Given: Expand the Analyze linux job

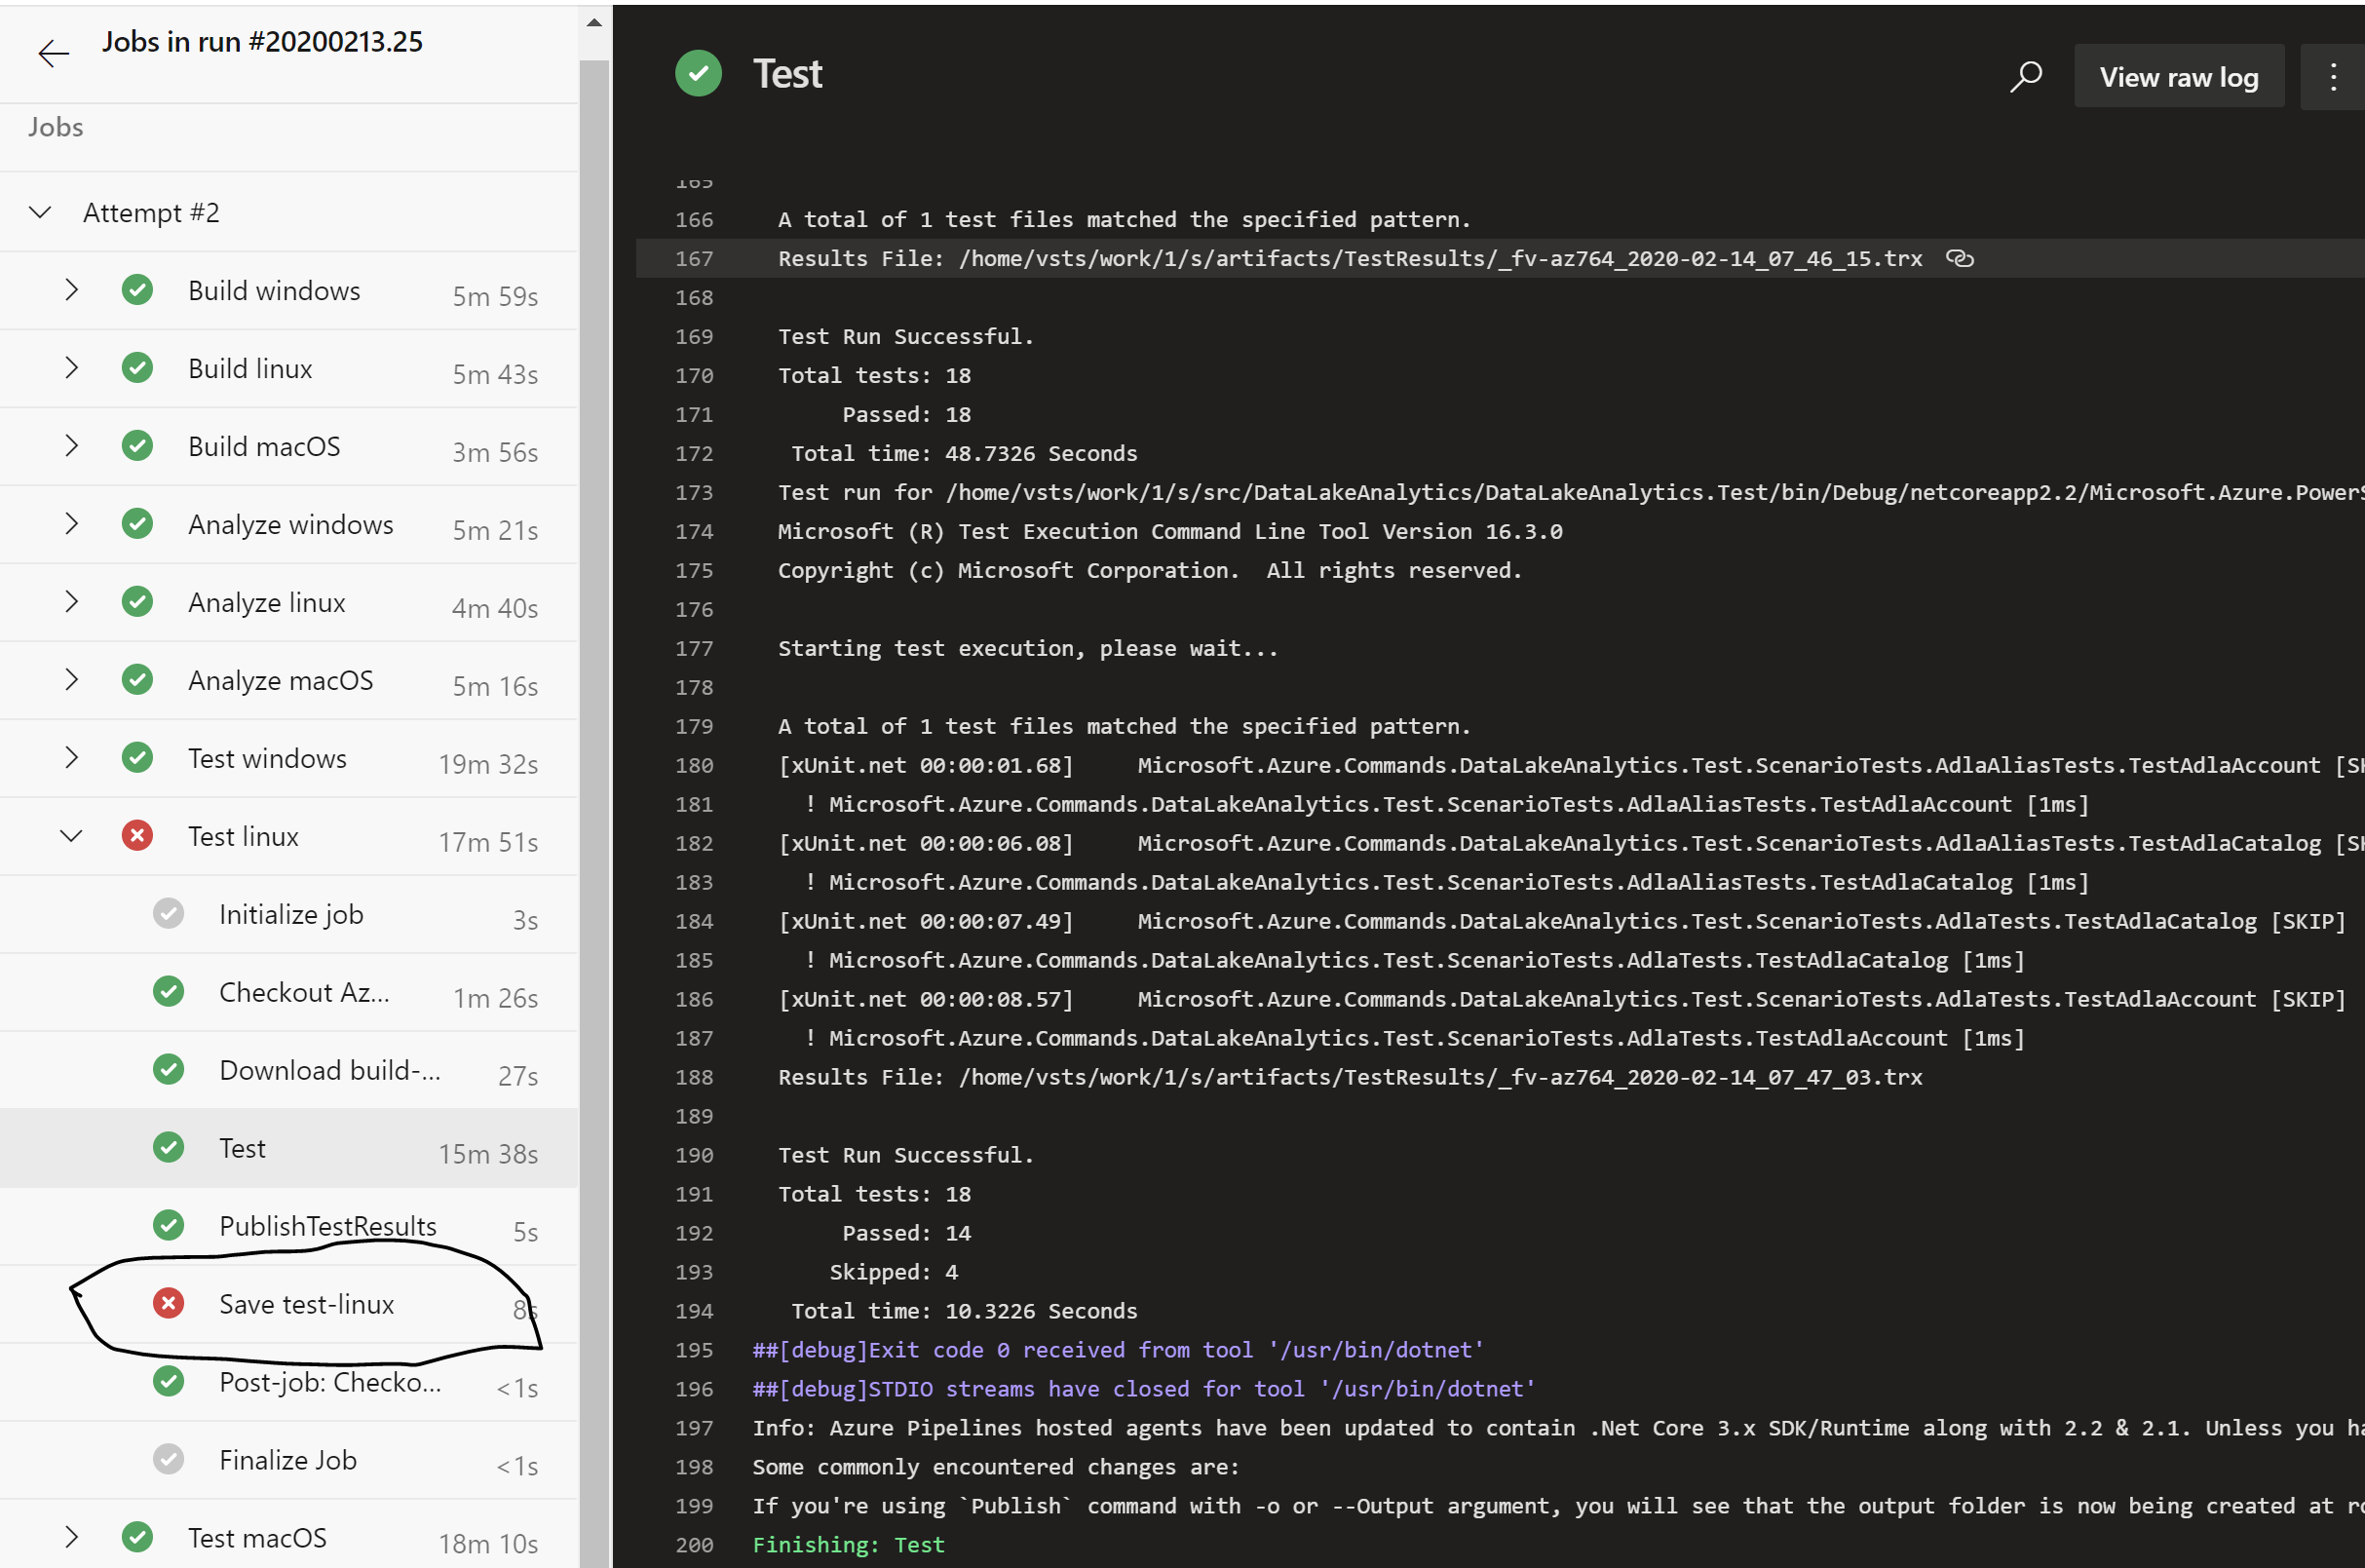Looking at the screenshot, I should 71,602.
